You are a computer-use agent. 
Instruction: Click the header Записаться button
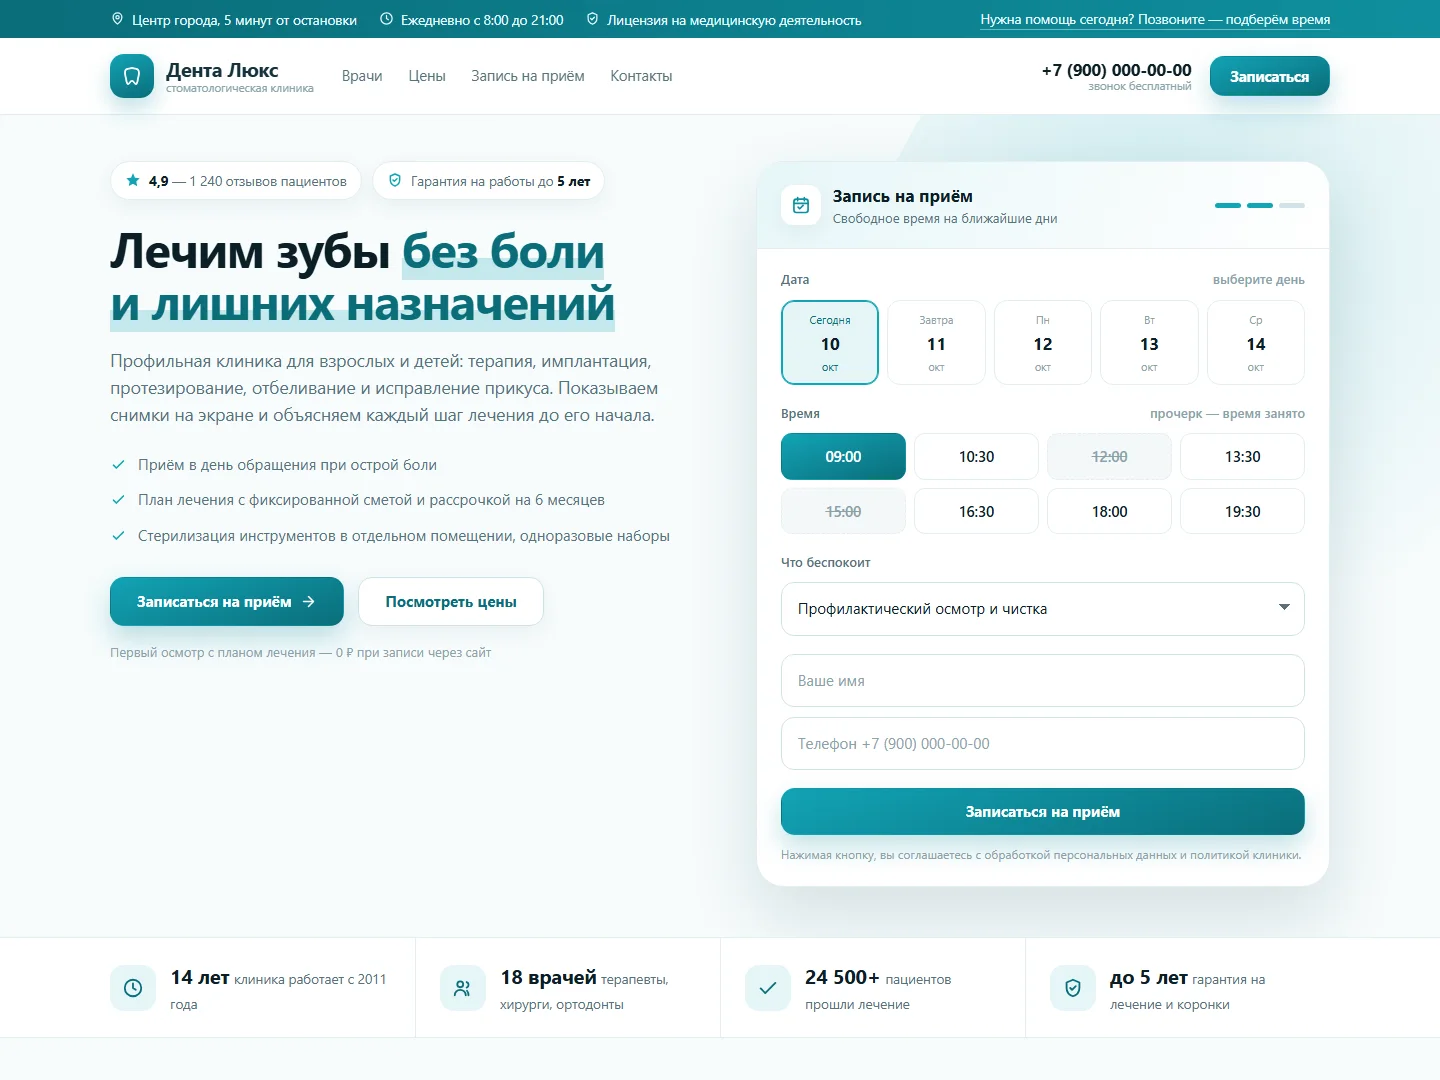[x=1270, y=76]
